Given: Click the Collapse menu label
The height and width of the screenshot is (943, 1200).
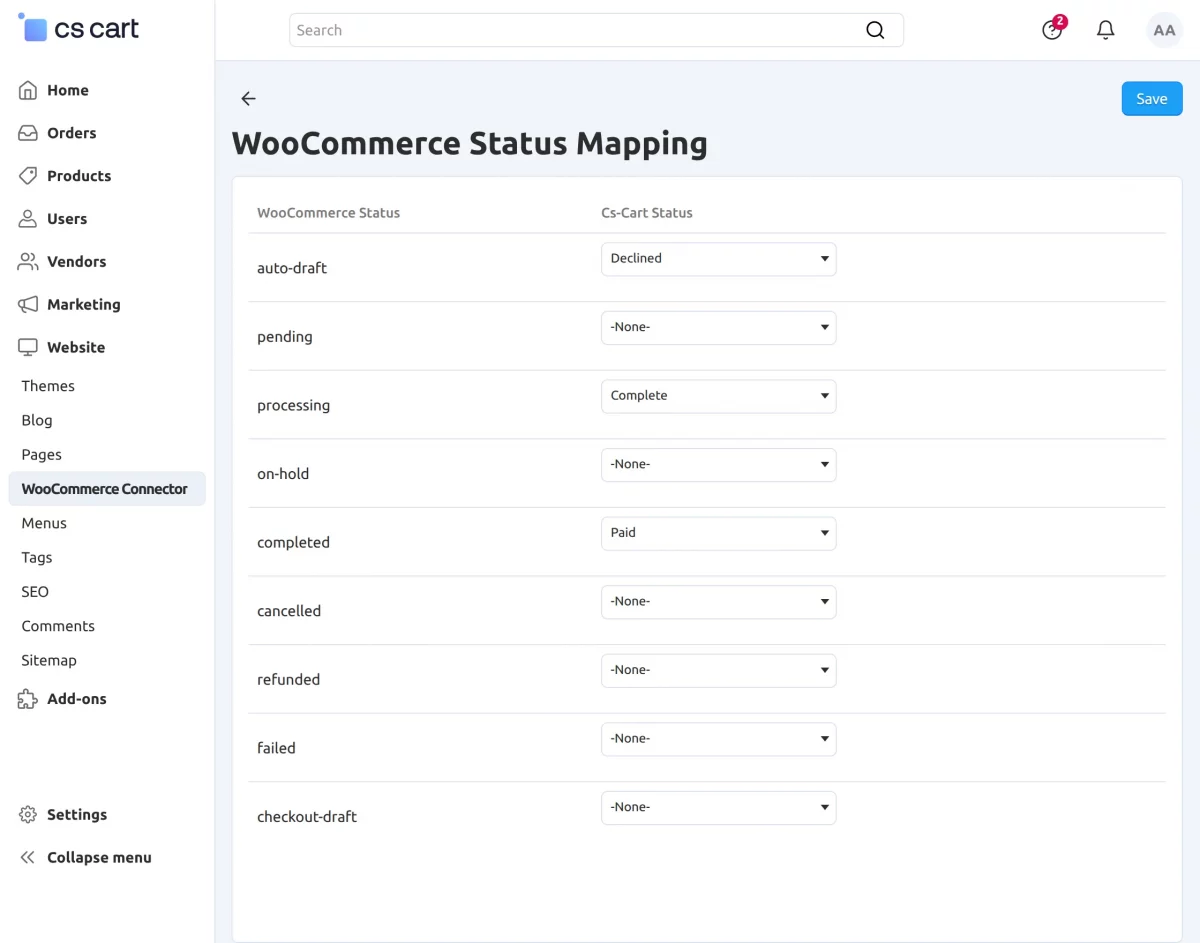Looking at the screenshot, I should tap(99, 858).
